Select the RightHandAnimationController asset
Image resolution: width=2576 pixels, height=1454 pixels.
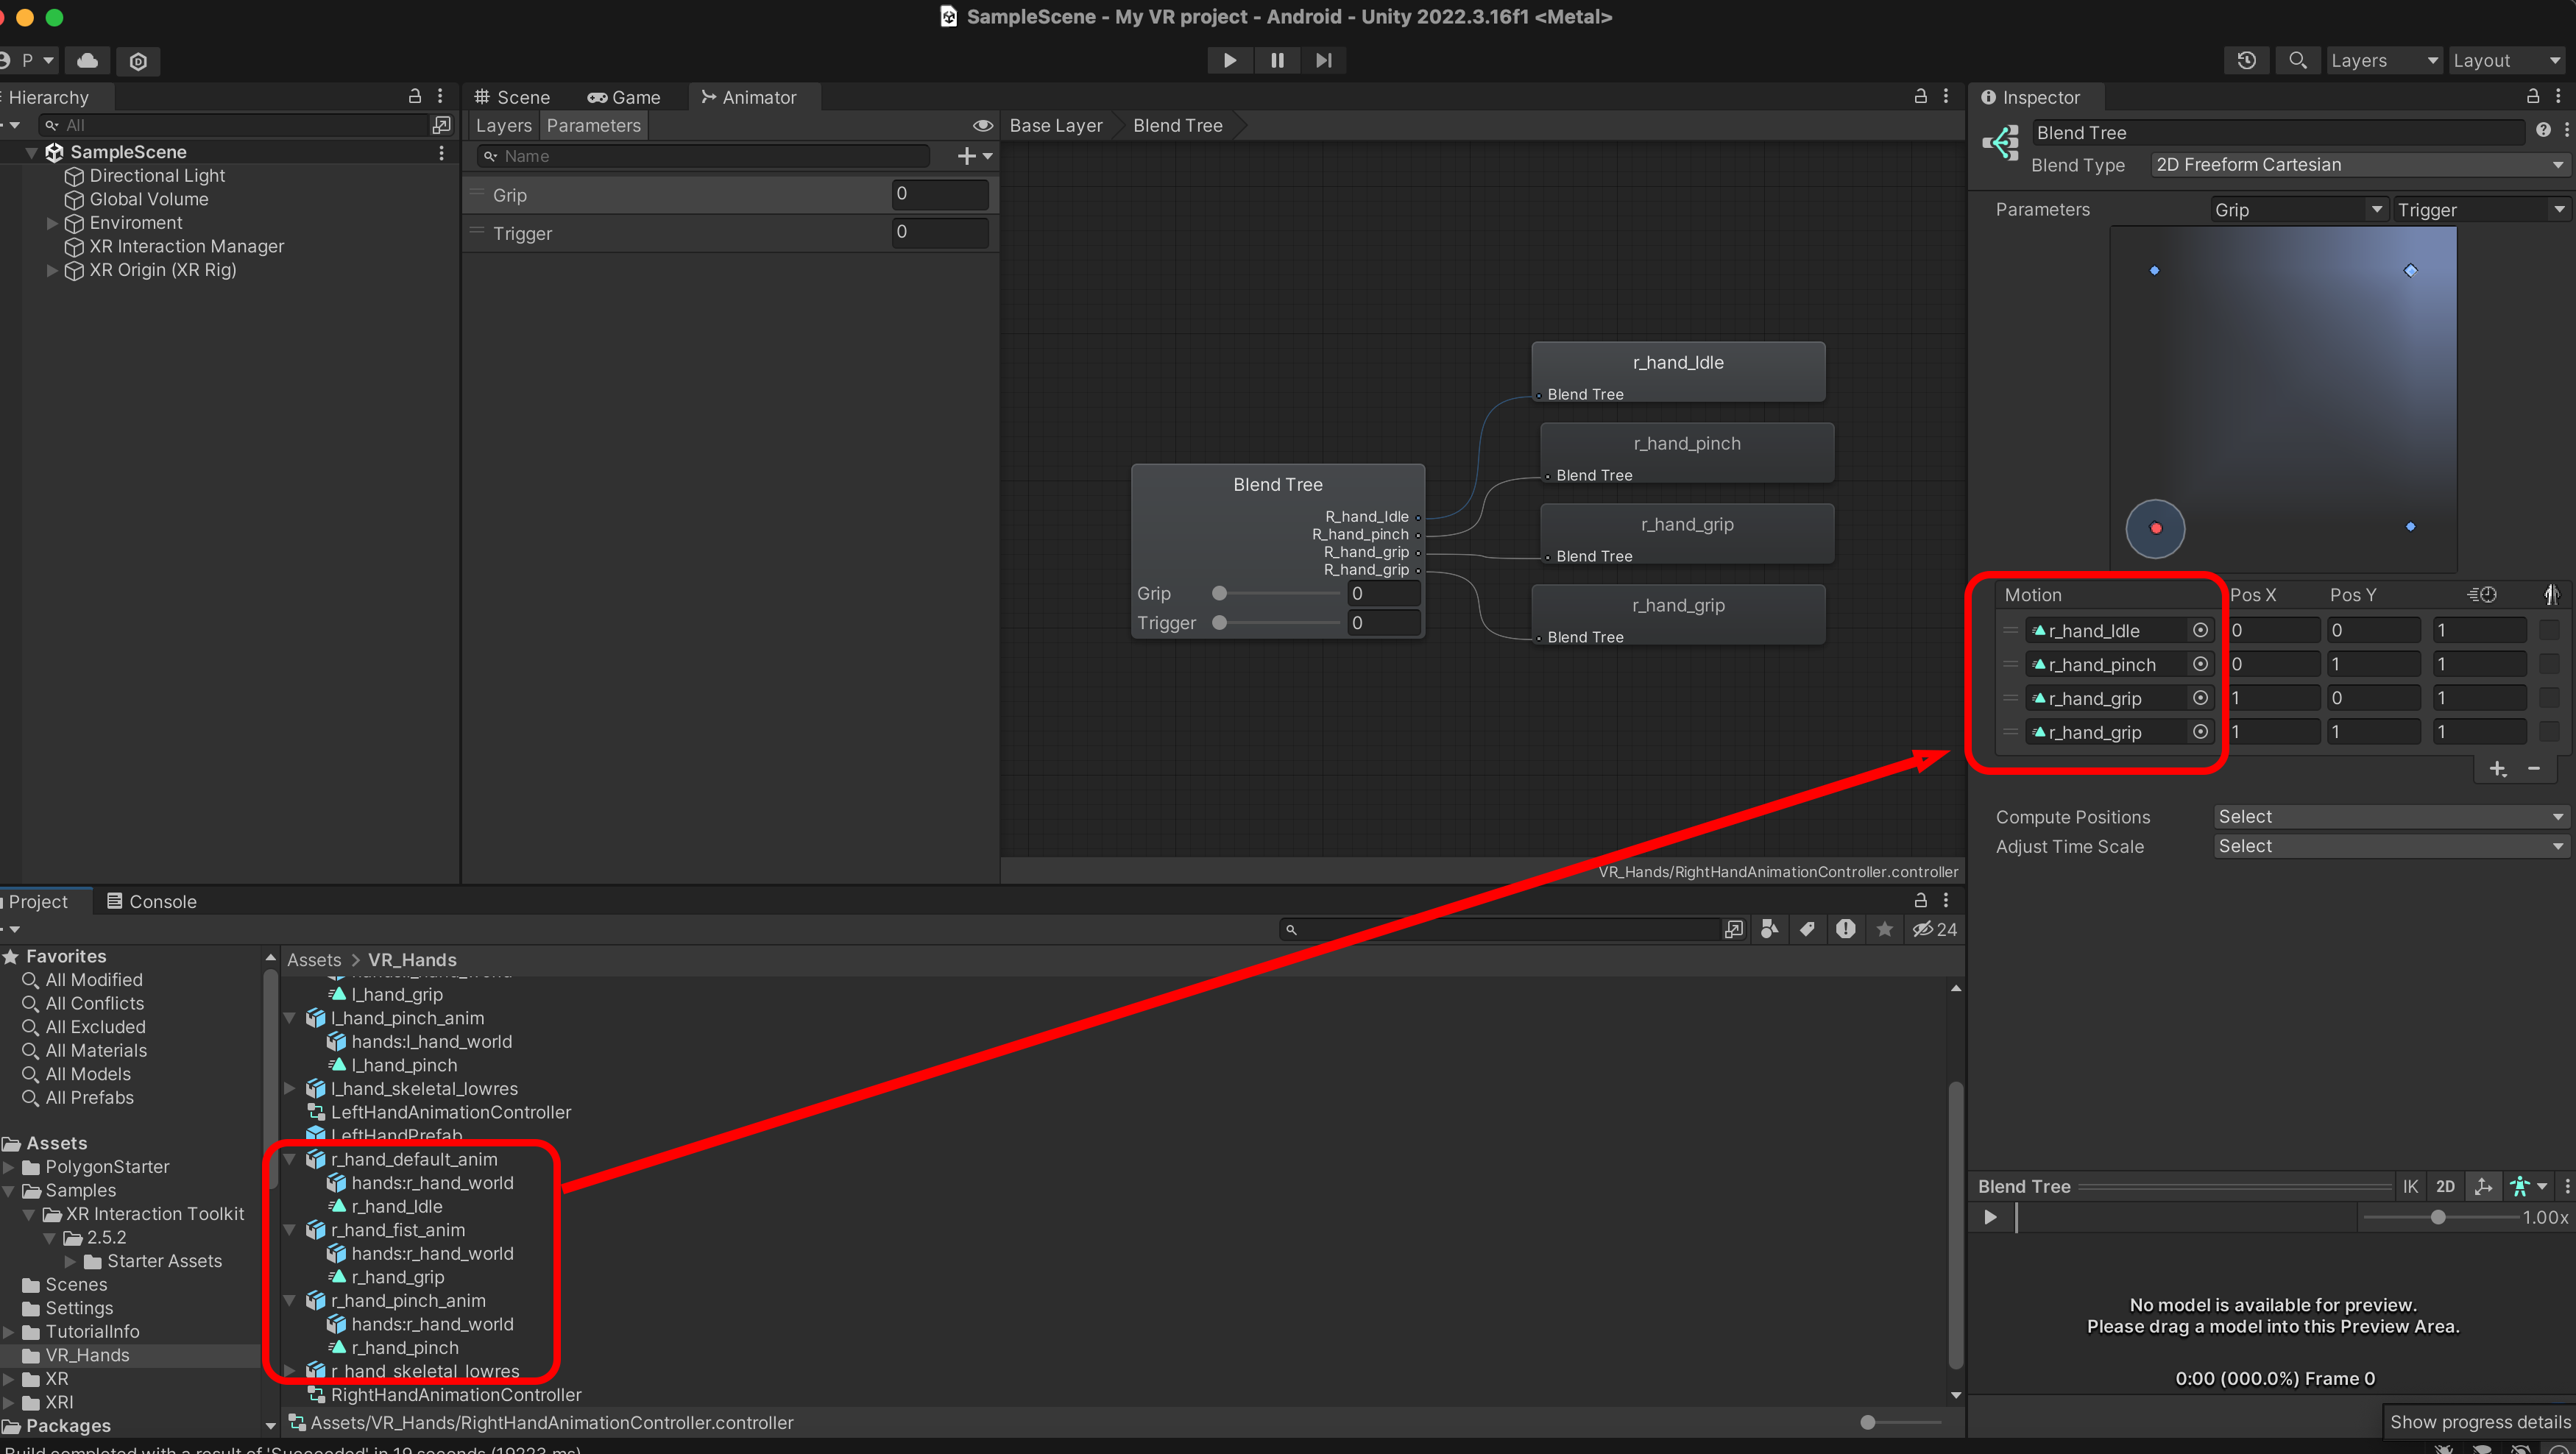(x=455, y=1394)
